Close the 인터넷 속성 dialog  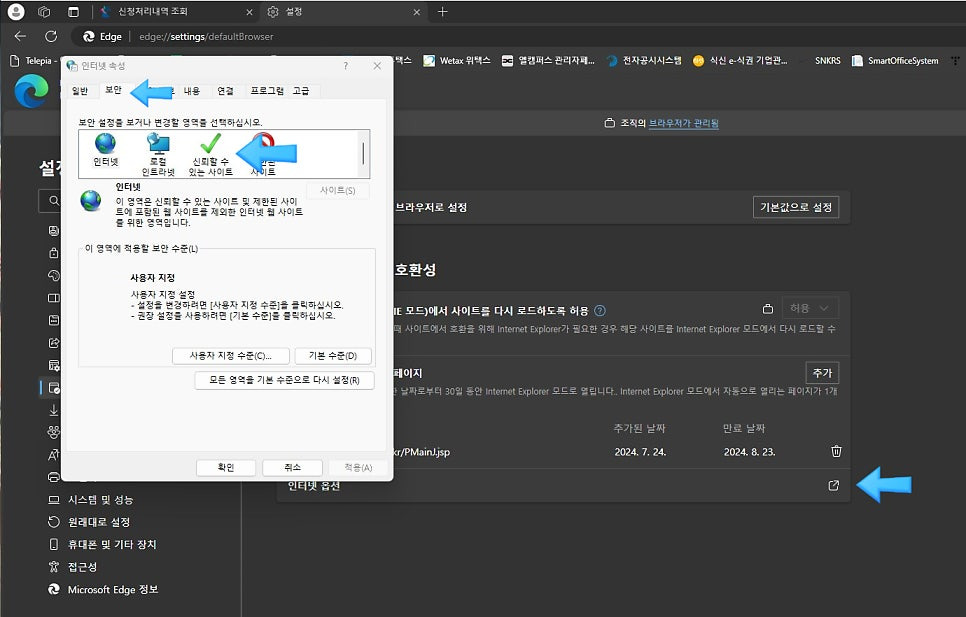tap(377, 66)
